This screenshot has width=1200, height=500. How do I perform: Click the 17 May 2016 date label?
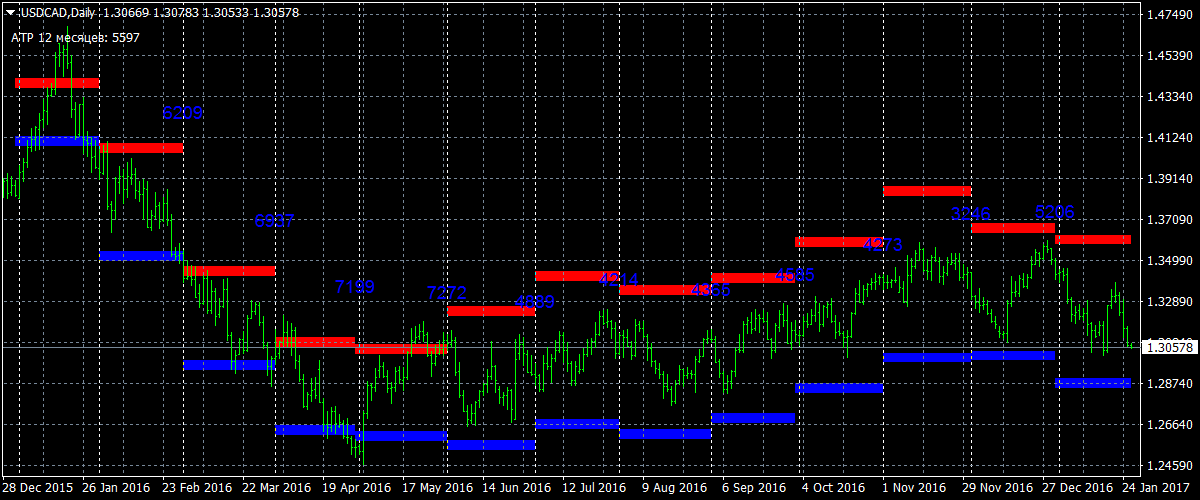[x=439, y=488]
